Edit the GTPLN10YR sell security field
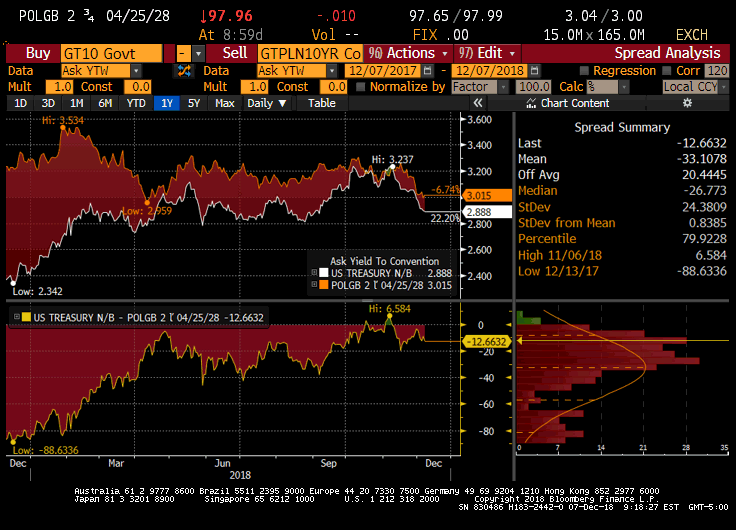The width and height of the screenshot is (736, 530). coord(310,54)
